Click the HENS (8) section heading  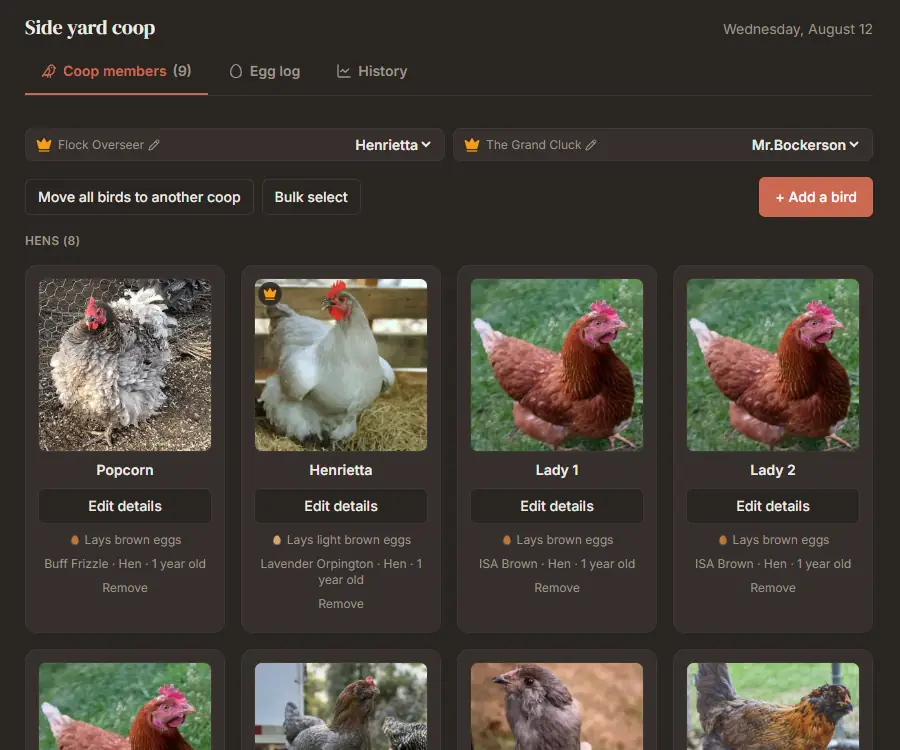click(52, 240)
